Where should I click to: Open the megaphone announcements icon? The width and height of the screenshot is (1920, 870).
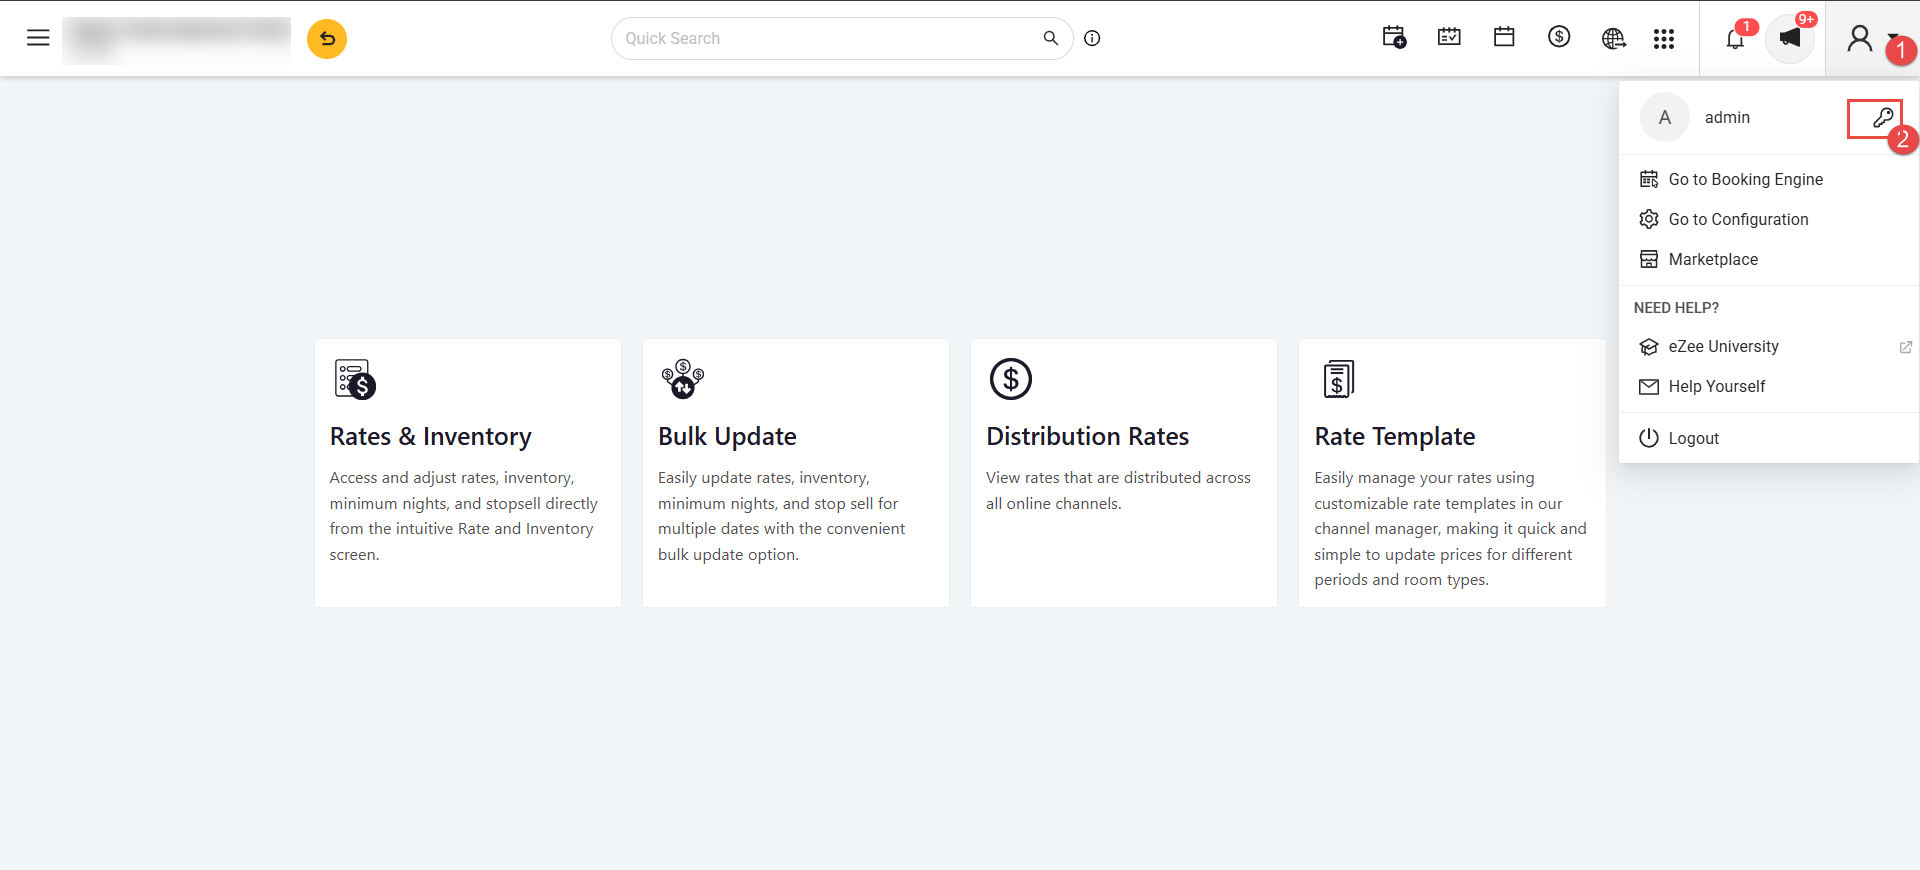point(1790,38)
